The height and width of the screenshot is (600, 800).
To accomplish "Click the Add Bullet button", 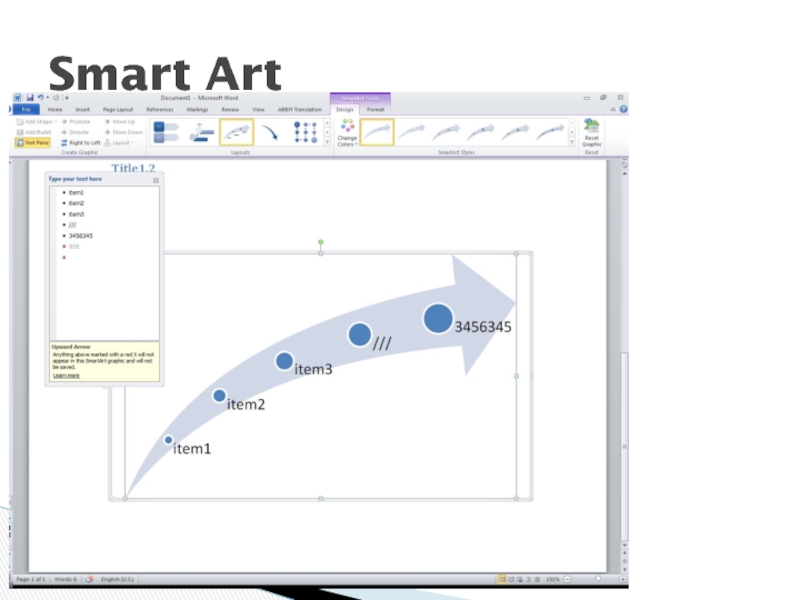I will point(34,132).
